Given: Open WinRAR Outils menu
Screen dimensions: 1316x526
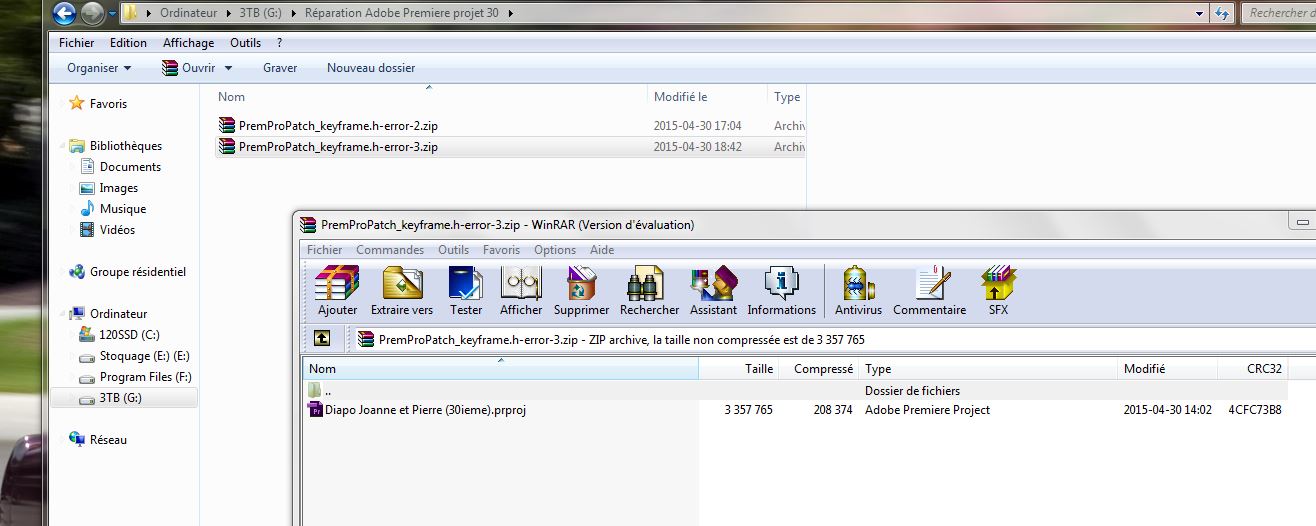Looking at the screenshot, I should tap(453, 250).
